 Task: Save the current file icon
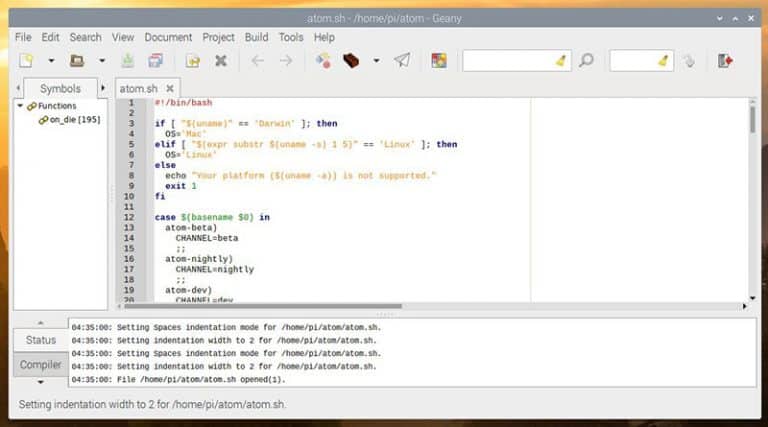click(x=128, y=61)
